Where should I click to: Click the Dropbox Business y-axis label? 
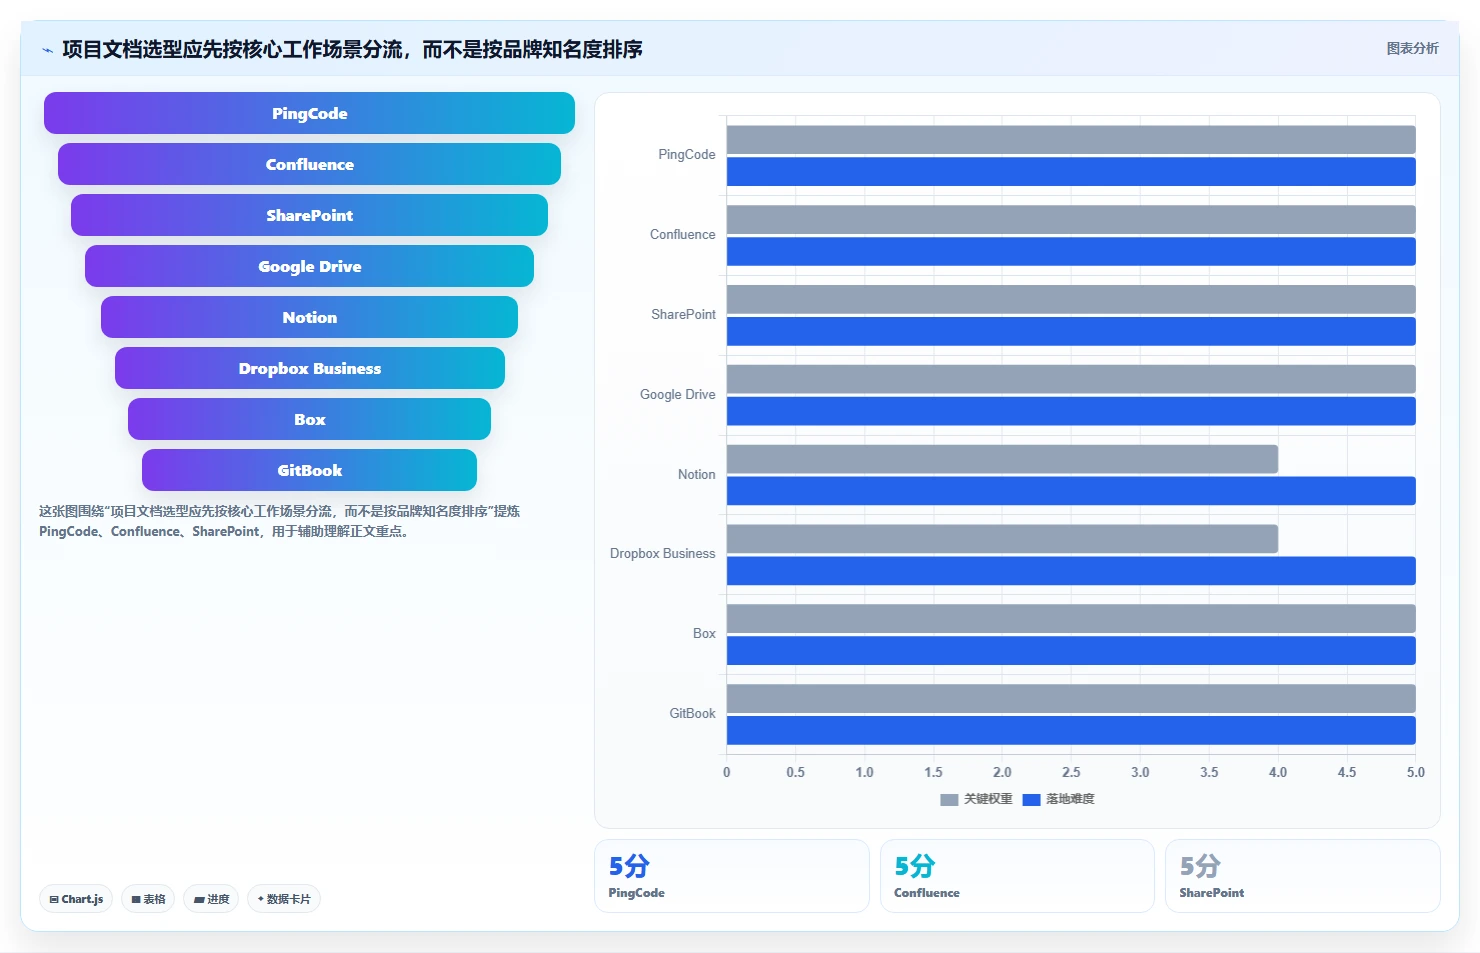click(x=662, y=554)
